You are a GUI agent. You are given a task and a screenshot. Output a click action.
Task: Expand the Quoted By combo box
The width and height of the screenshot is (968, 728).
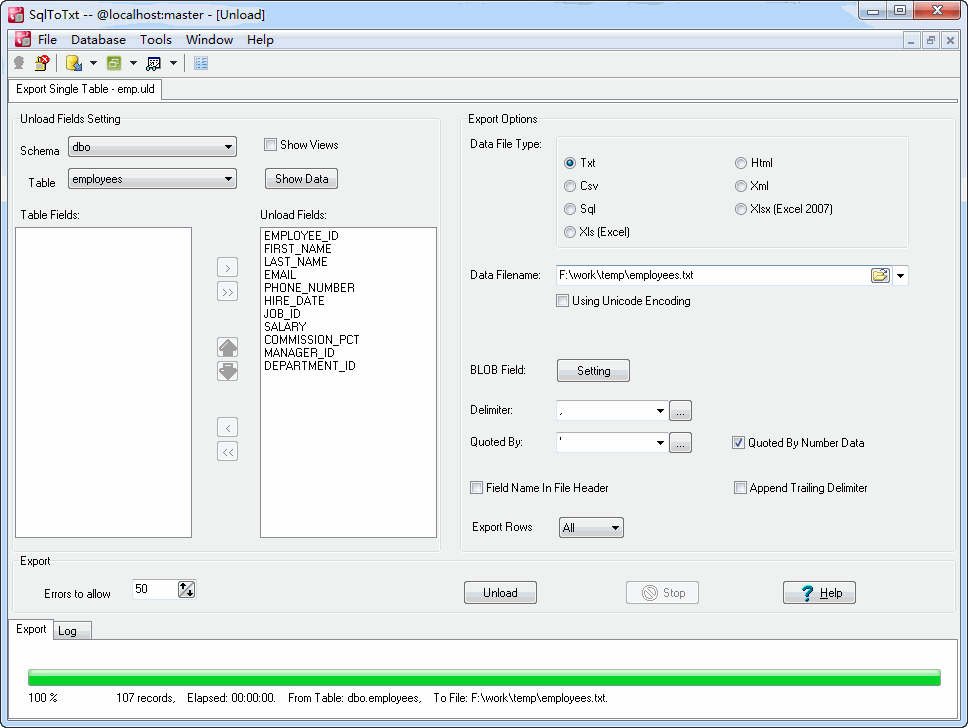coord(660,443)
